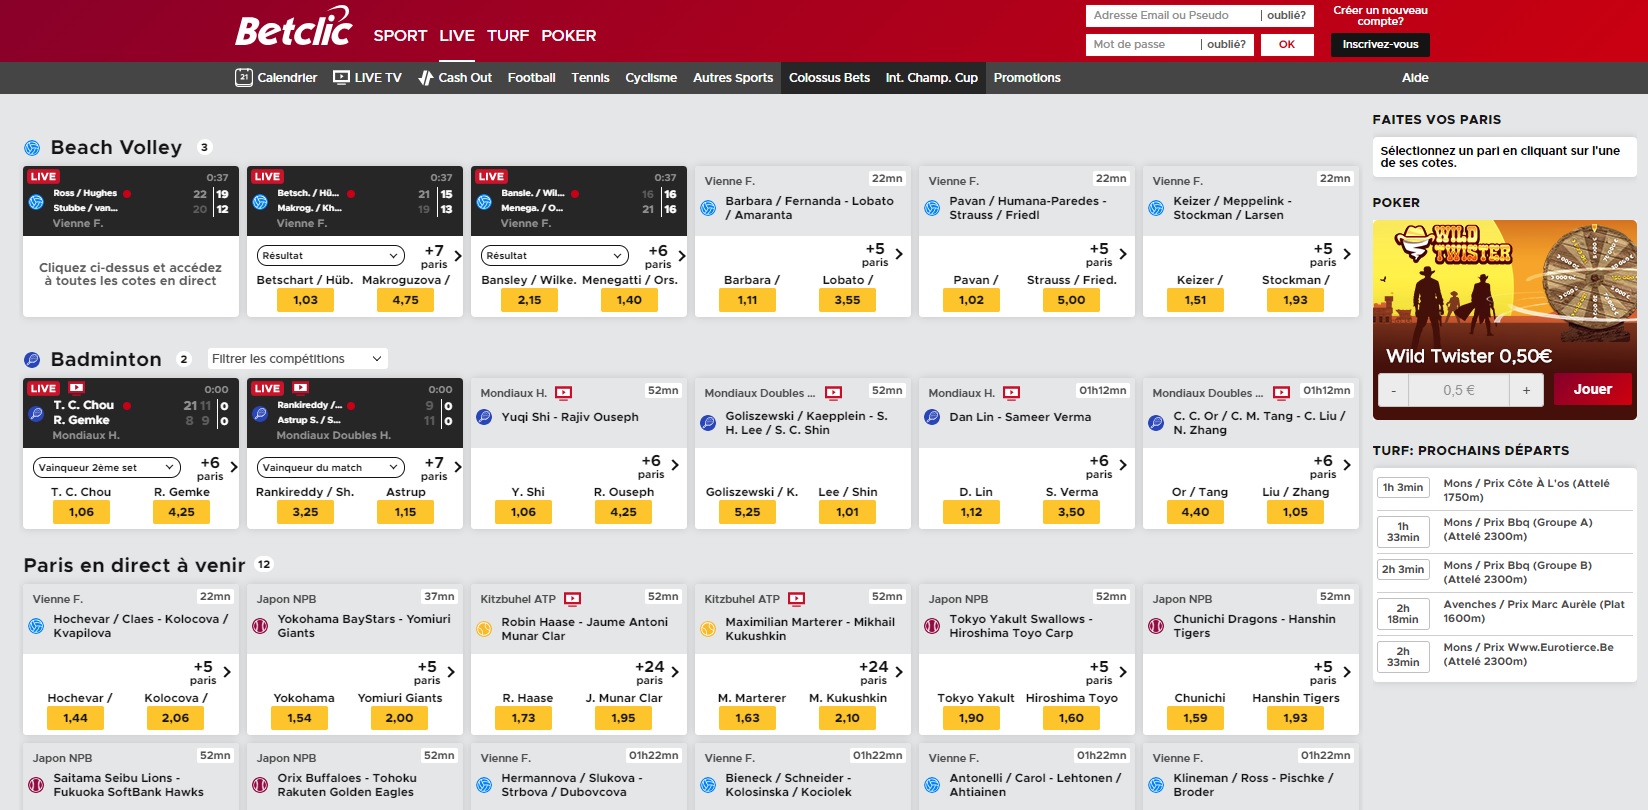Open Vainqueur du match dropdown
This screenshot has width=1648, height=810.
(331, 467)
